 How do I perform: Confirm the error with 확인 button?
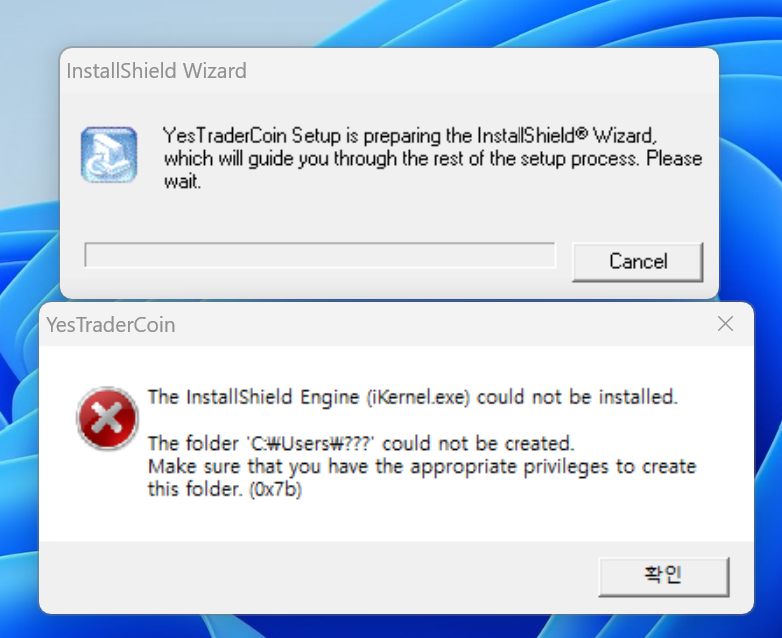point(664,577)
